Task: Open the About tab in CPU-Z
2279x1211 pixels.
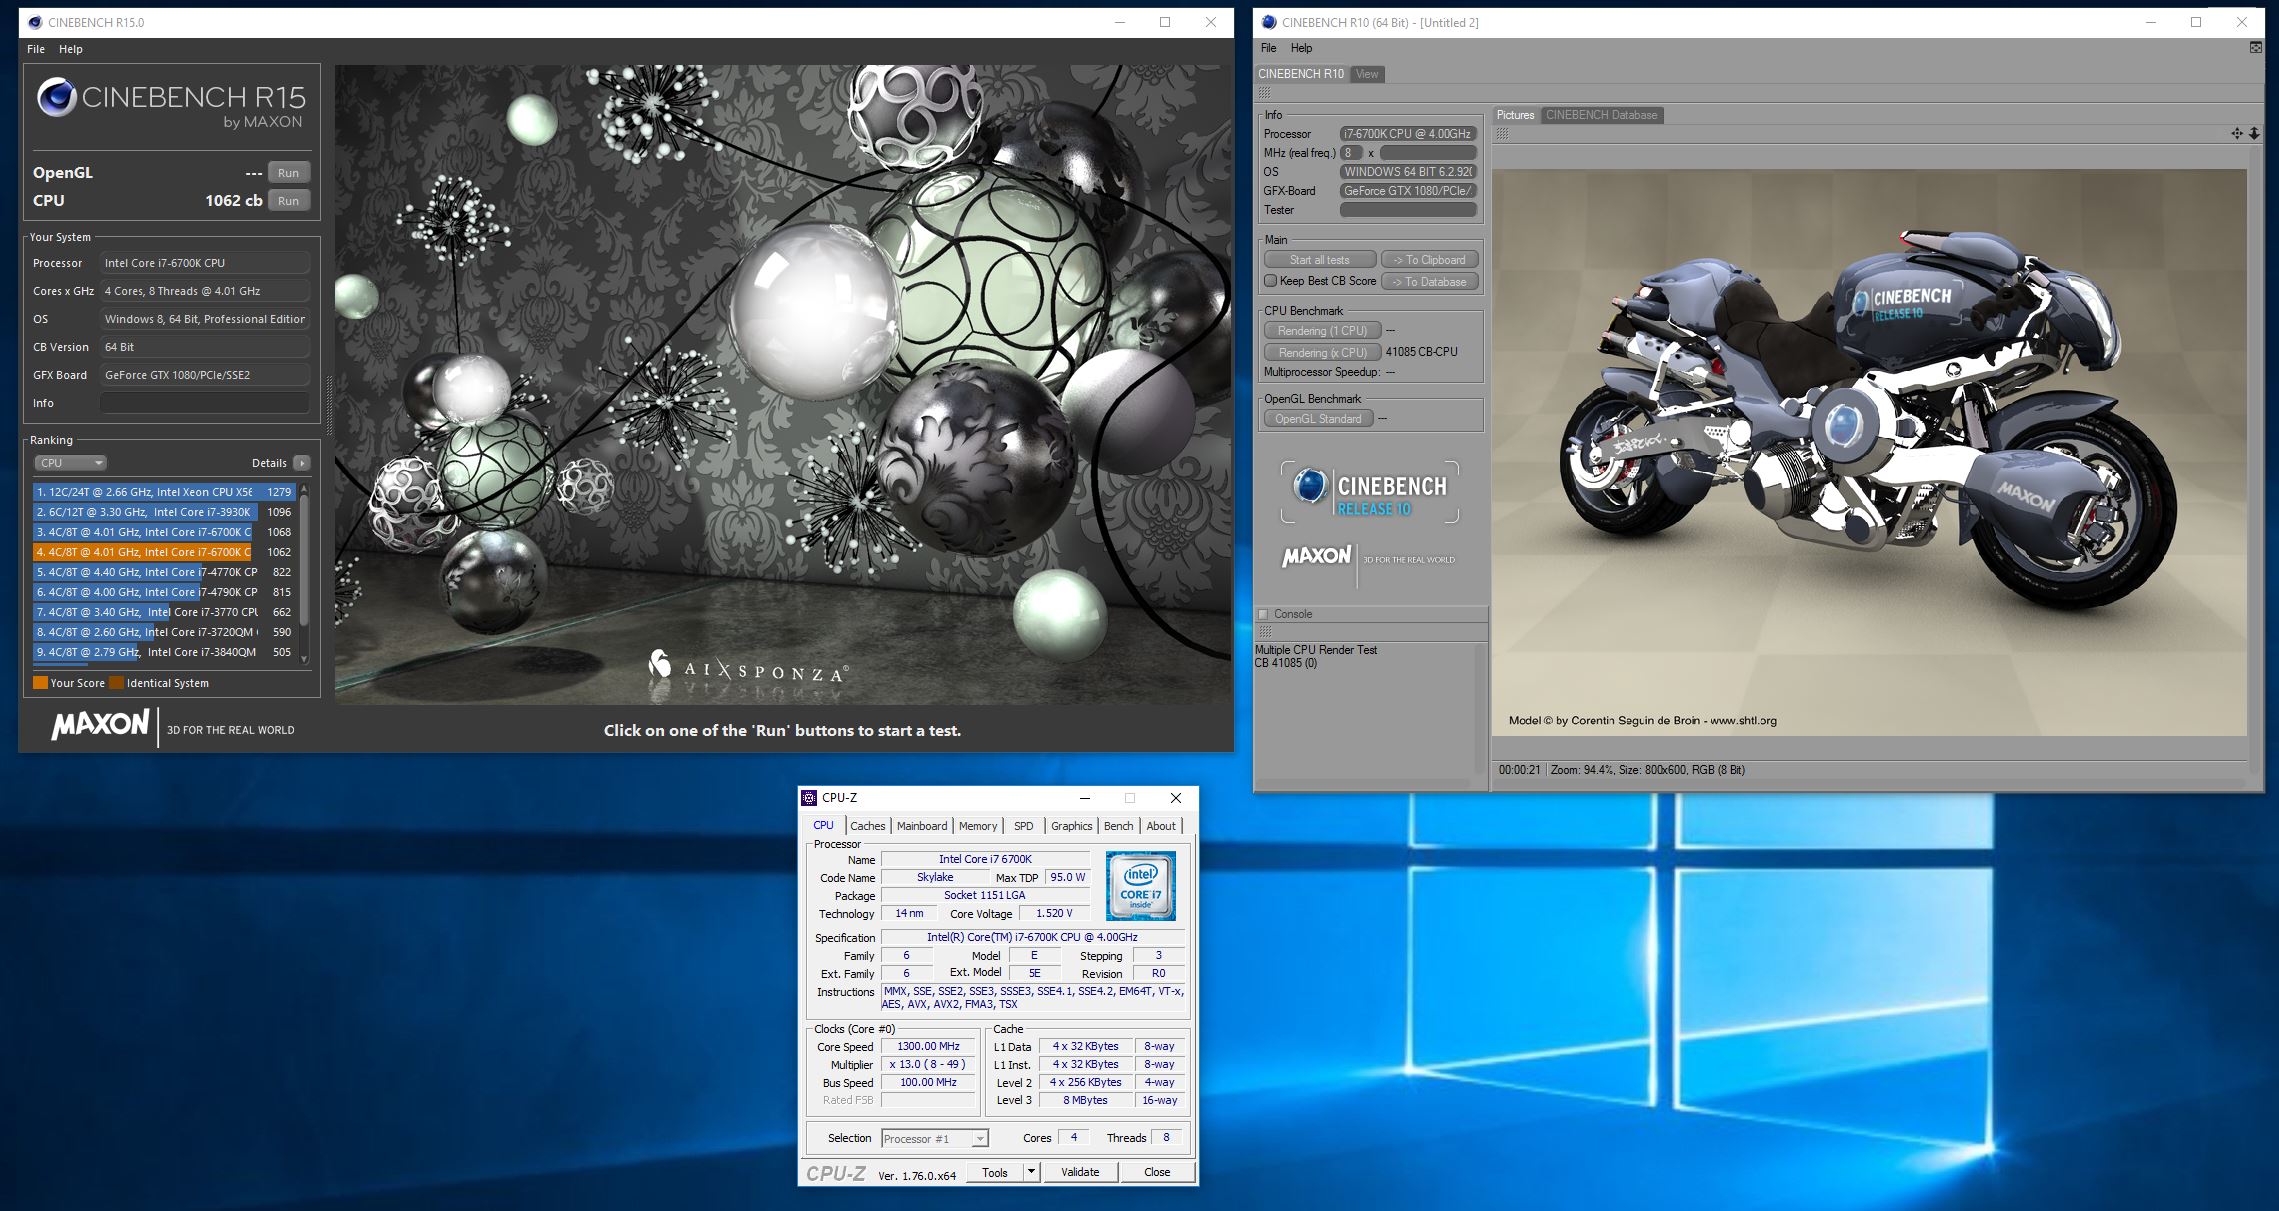Action: coord(1160,826)
